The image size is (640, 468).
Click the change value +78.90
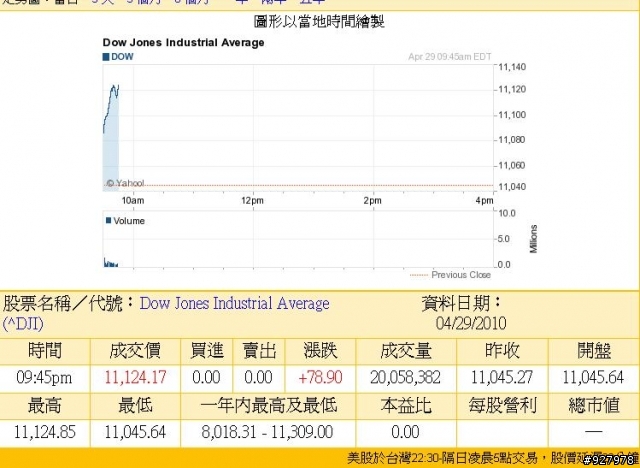(320, 377)
